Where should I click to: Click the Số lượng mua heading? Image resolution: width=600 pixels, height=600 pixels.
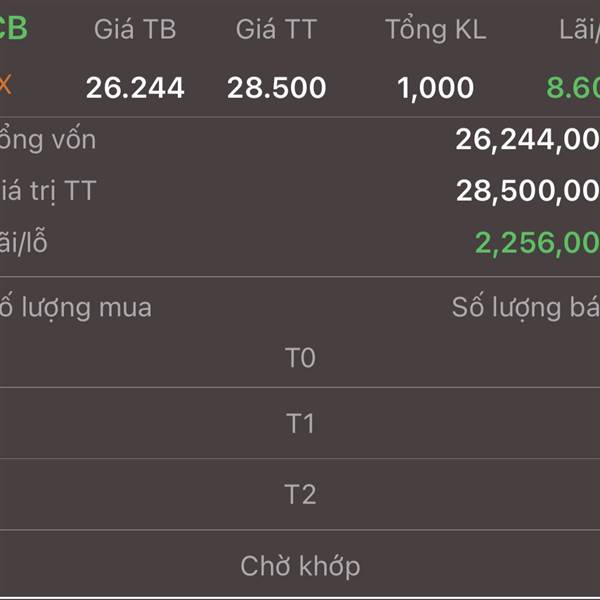[75, 308]
